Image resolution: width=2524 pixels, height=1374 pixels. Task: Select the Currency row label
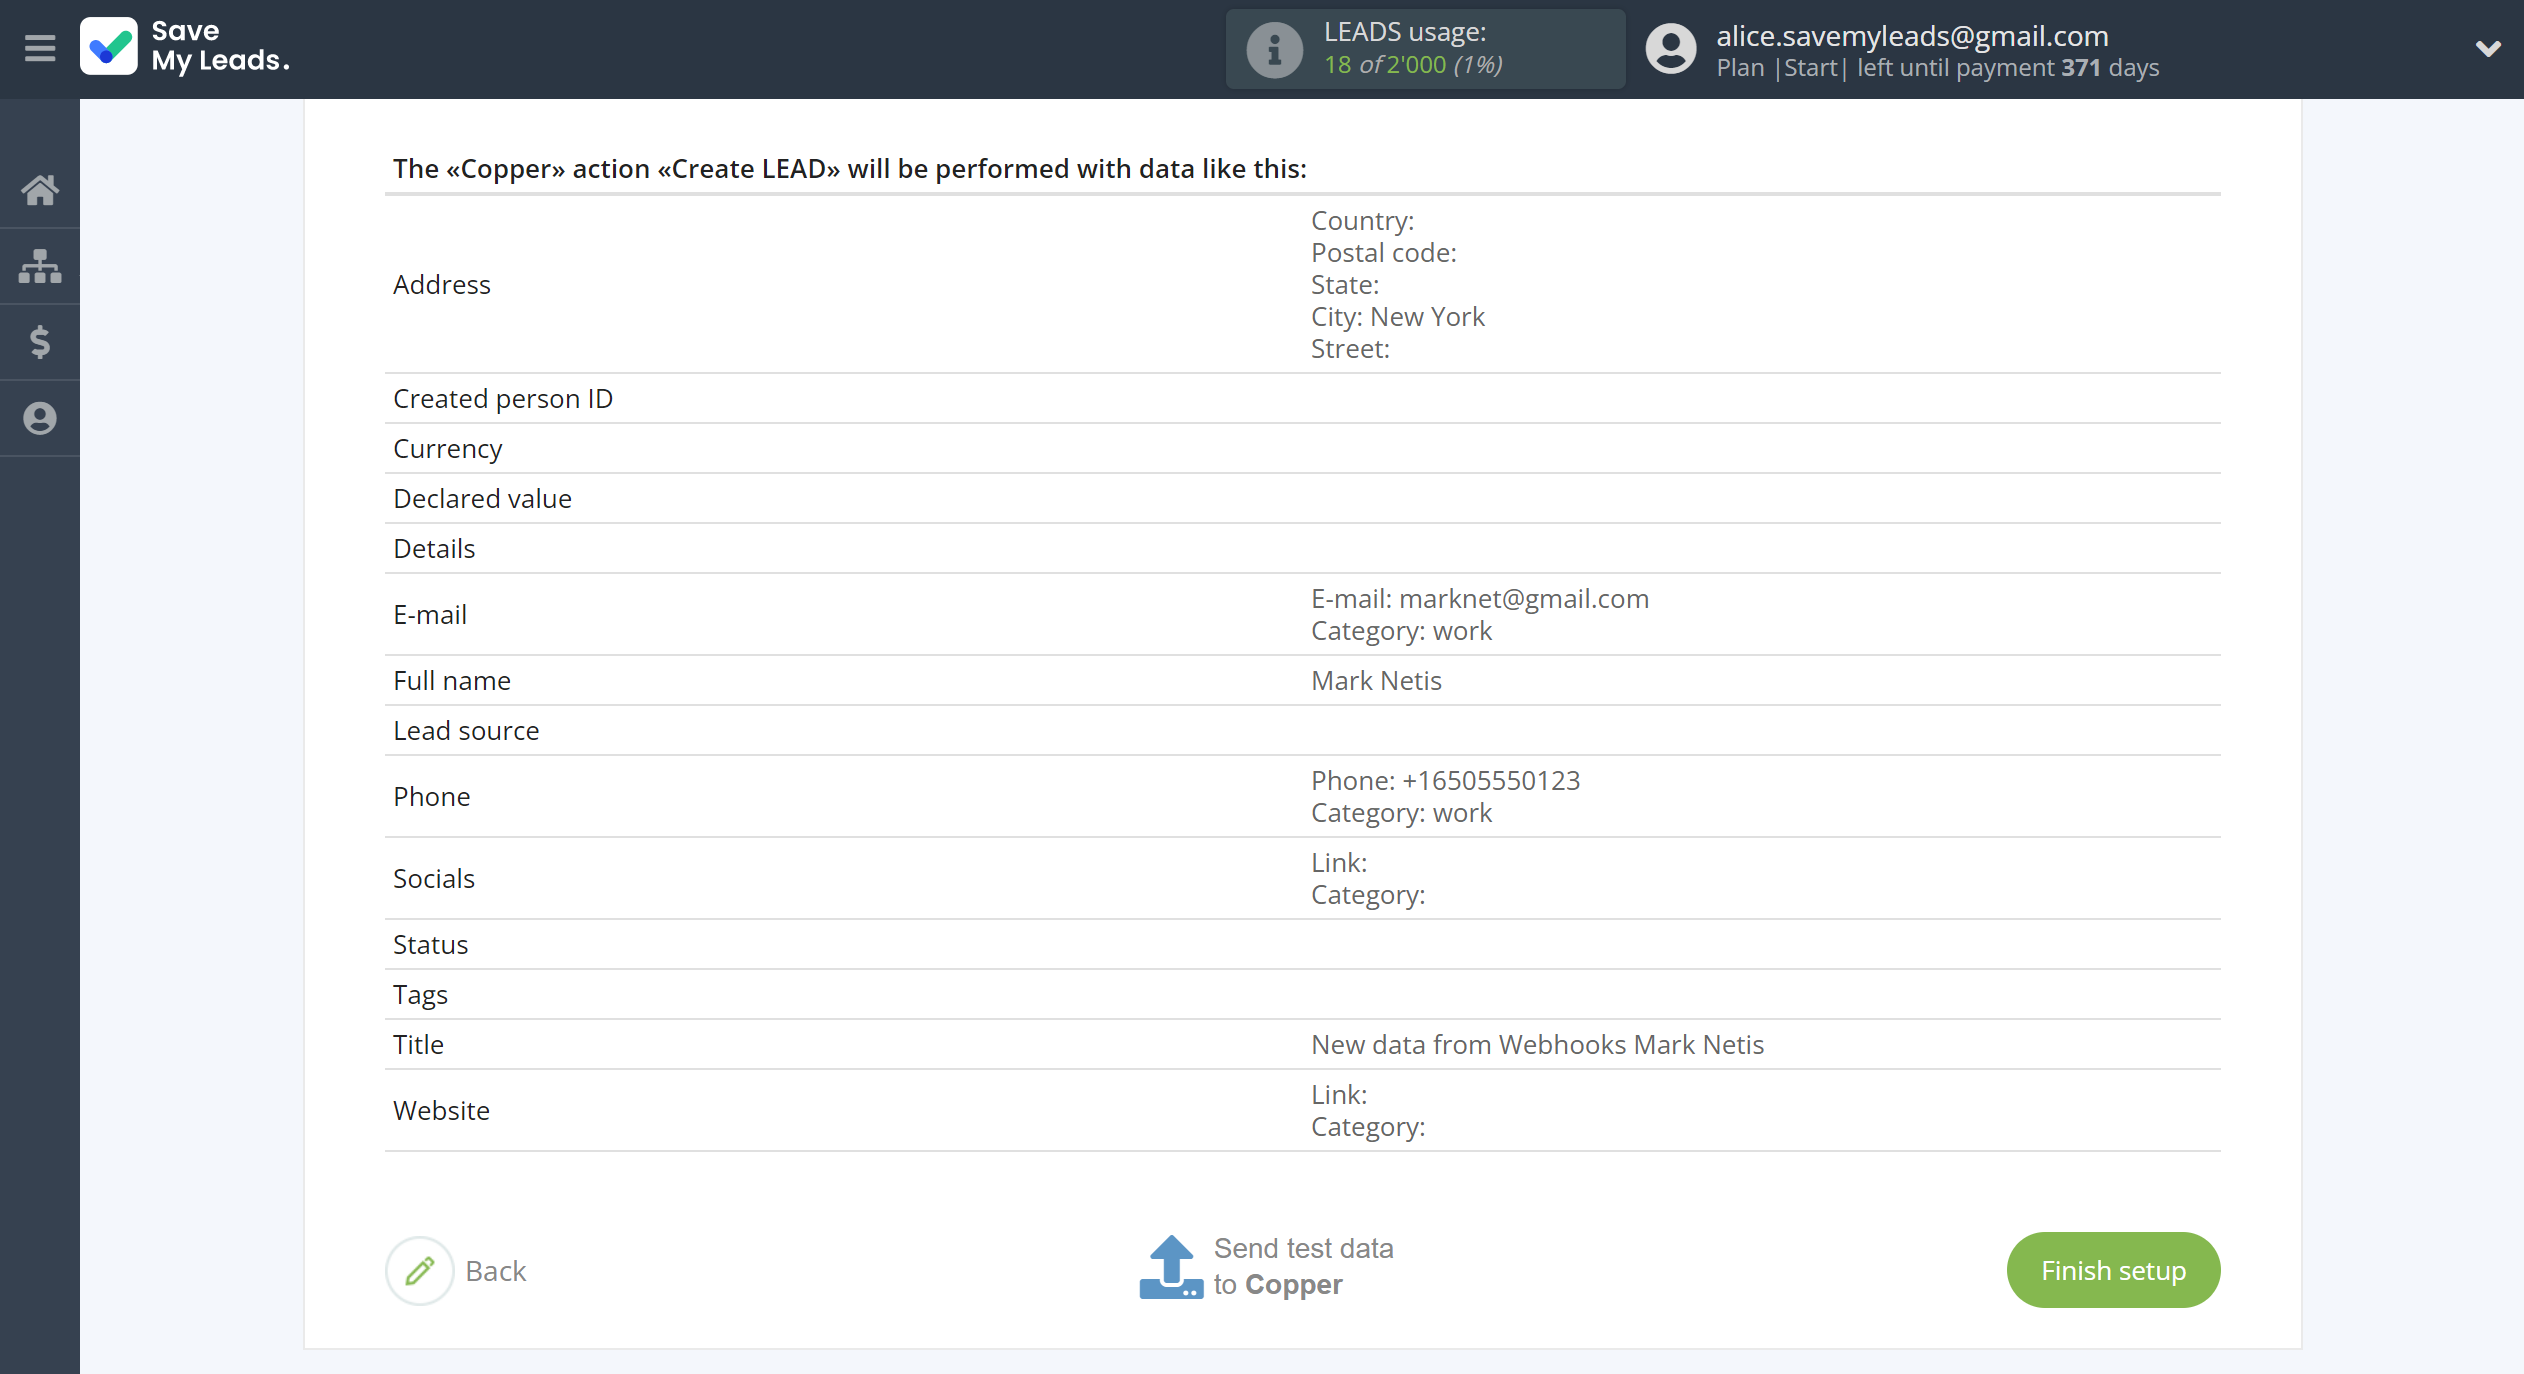(x=447, y=449)
